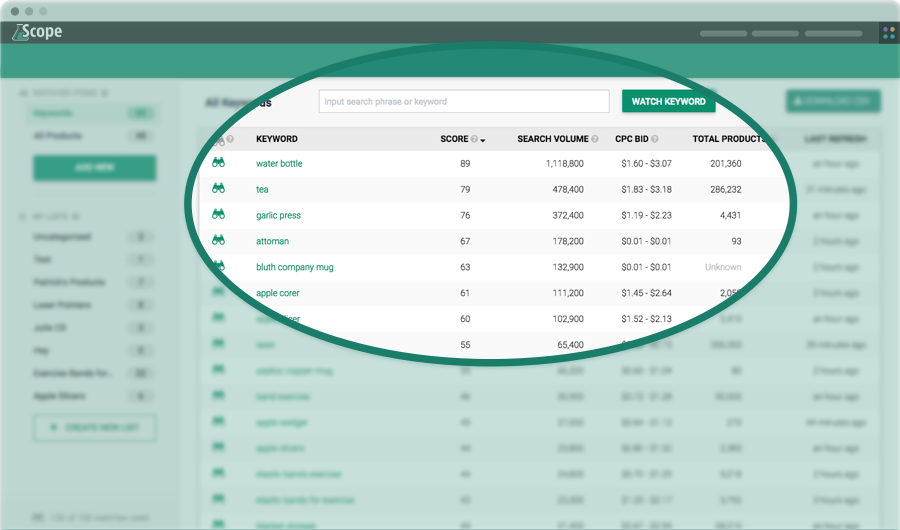The width and height of the screenshot is (900, 530).
Task: Open the tea keyword link
Action: (x=262, y=189)
